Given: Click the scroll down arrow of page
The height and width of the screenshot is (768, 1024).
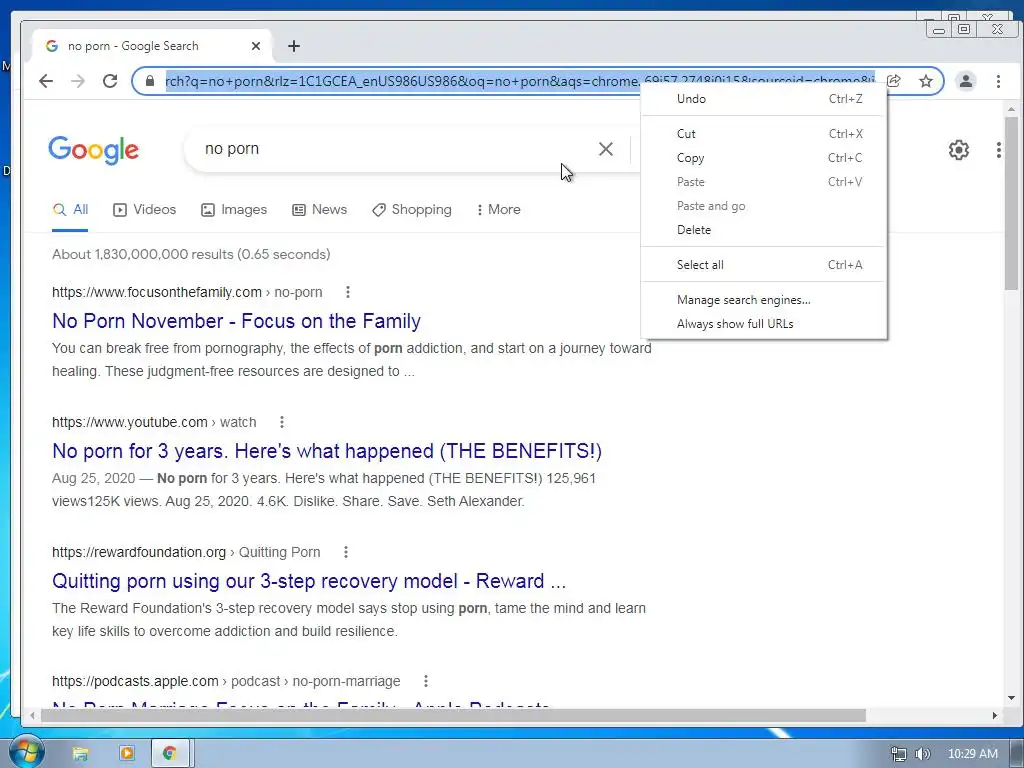Looking at the screenshot, I should coord(1011,698).
